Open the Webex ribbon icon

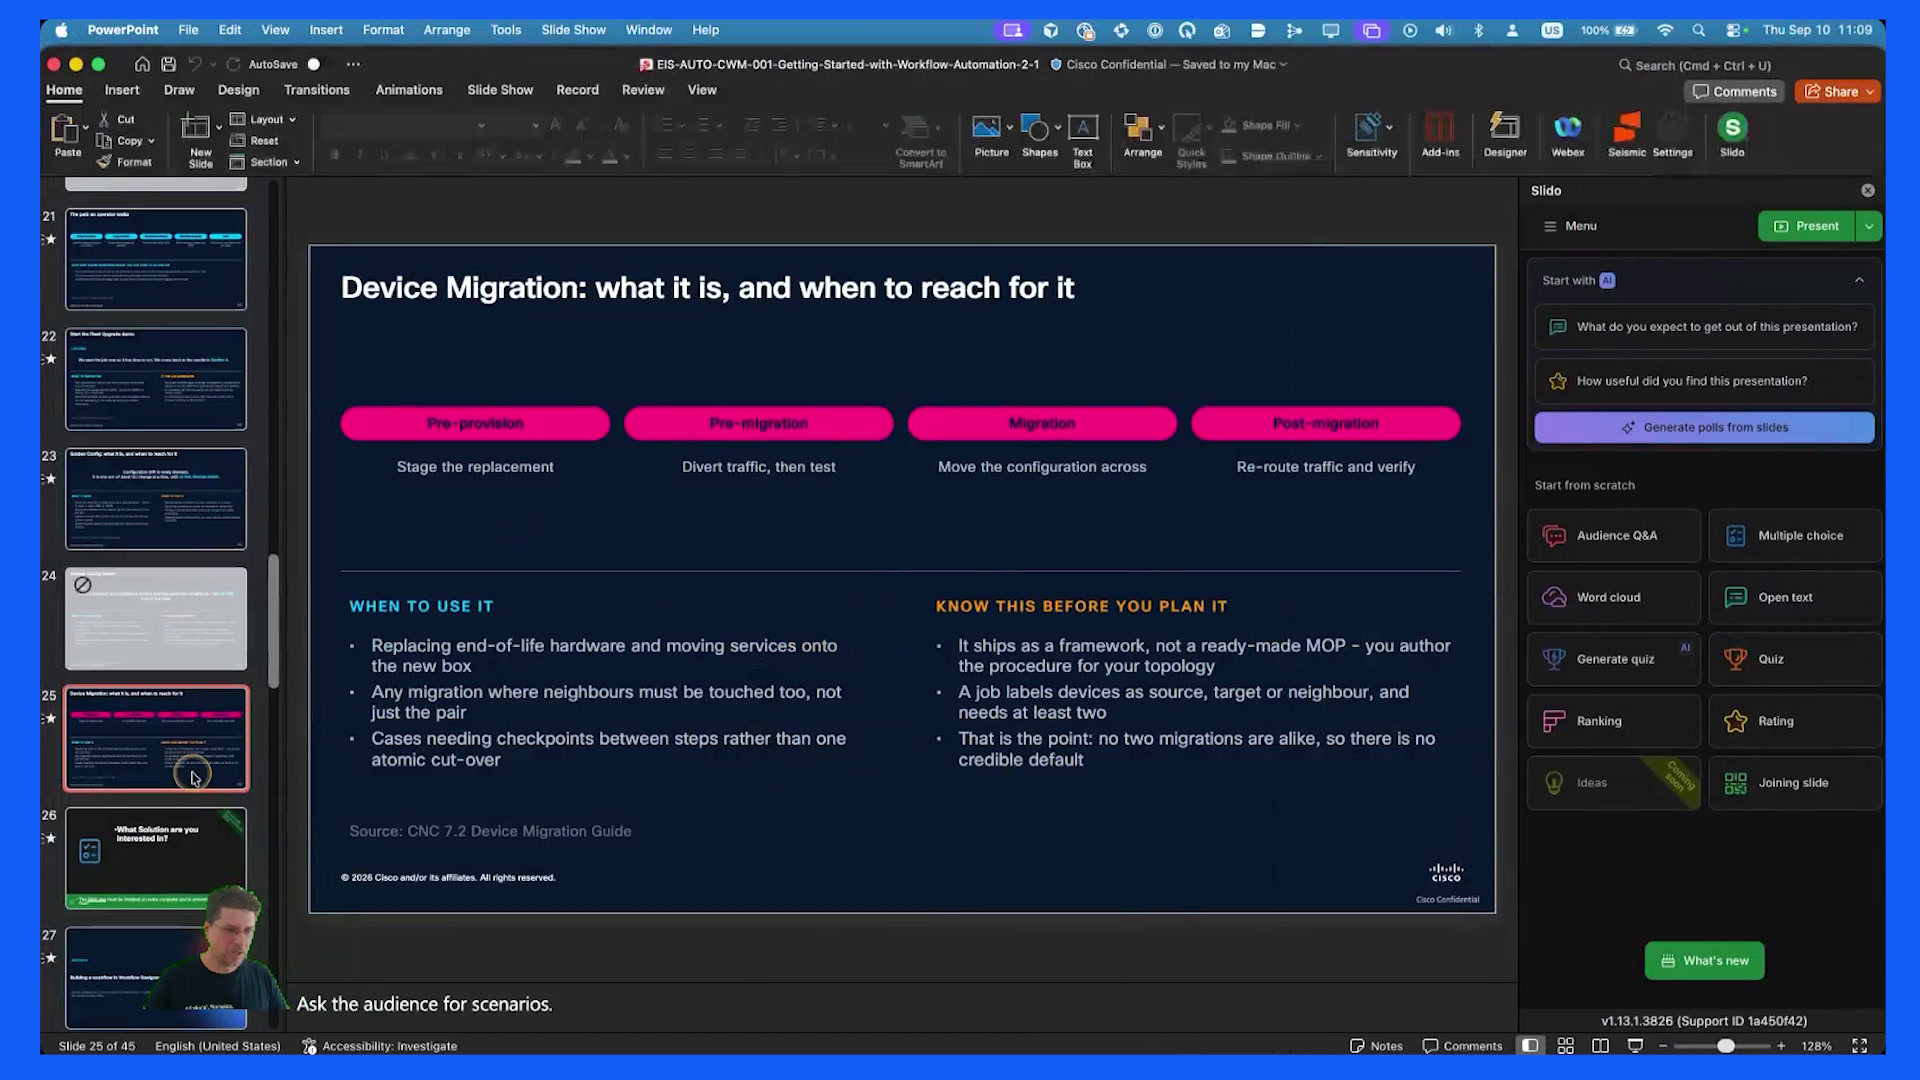(1567, 135)
